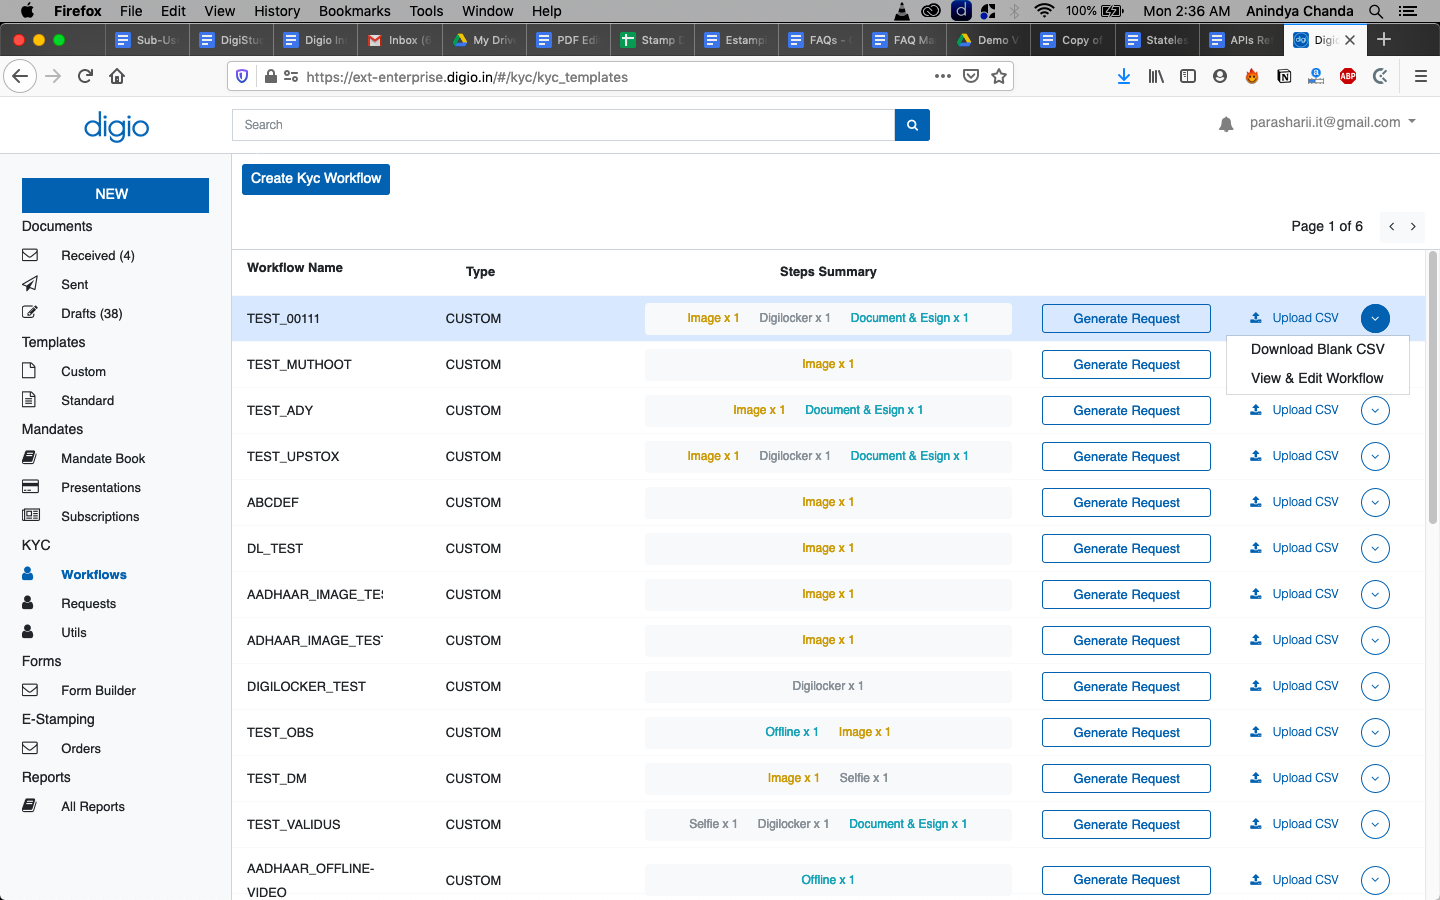This screenshot has width=1440, height=900.
Task: Click the blue search magnifier icon
Action: pos(911,125)
